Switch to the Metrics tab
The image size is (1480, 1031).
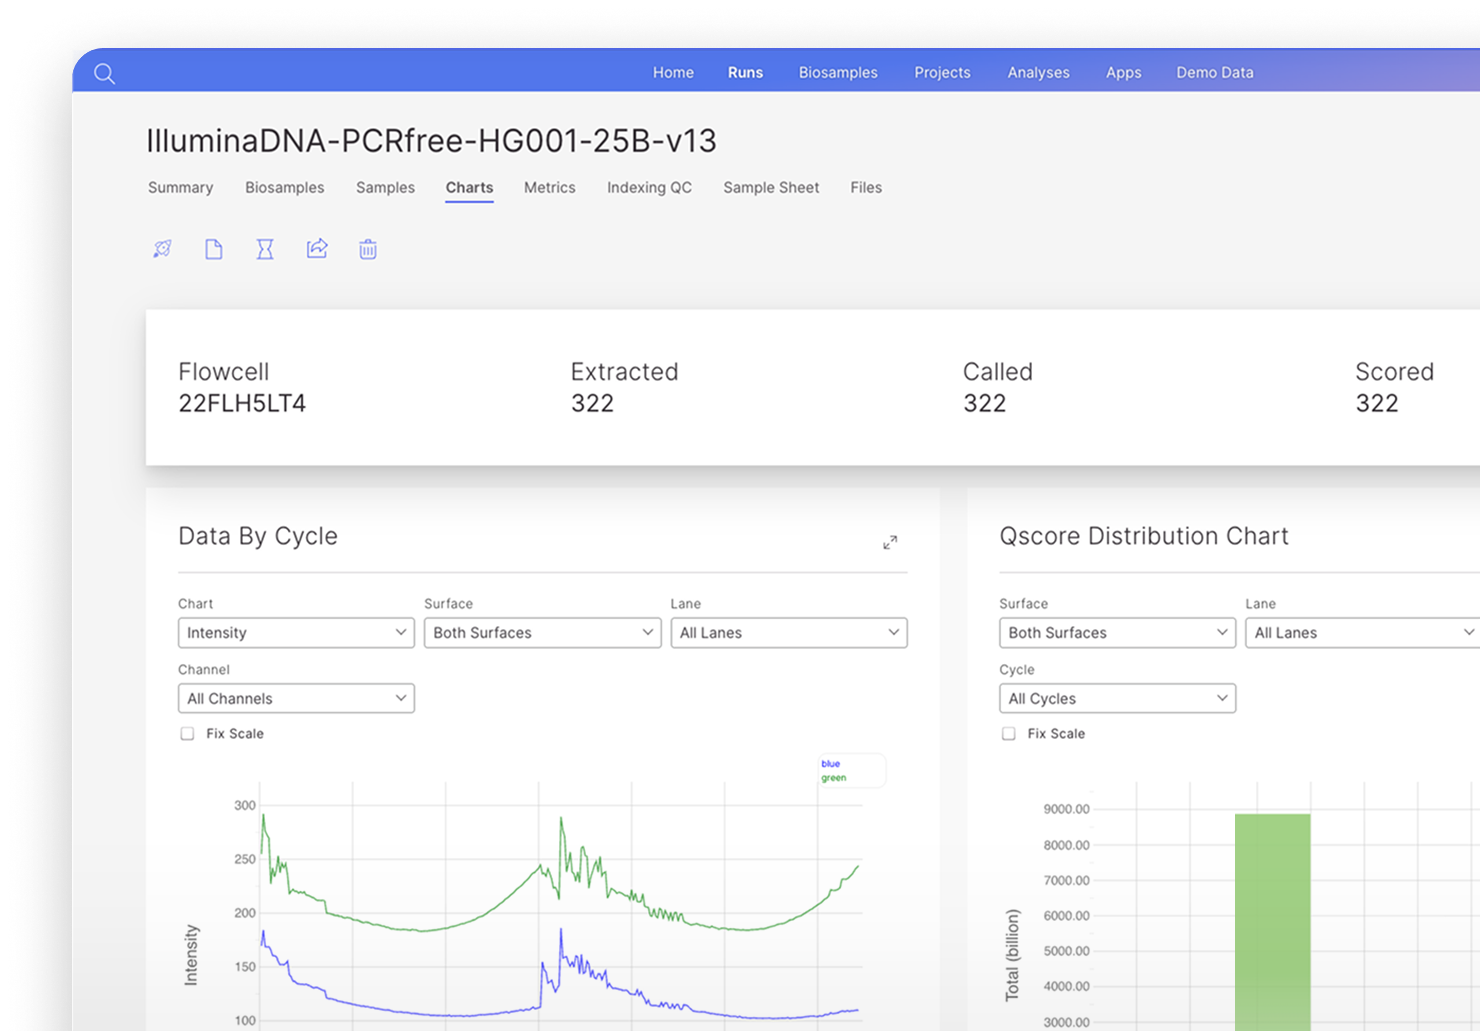[x=550, y=188]
